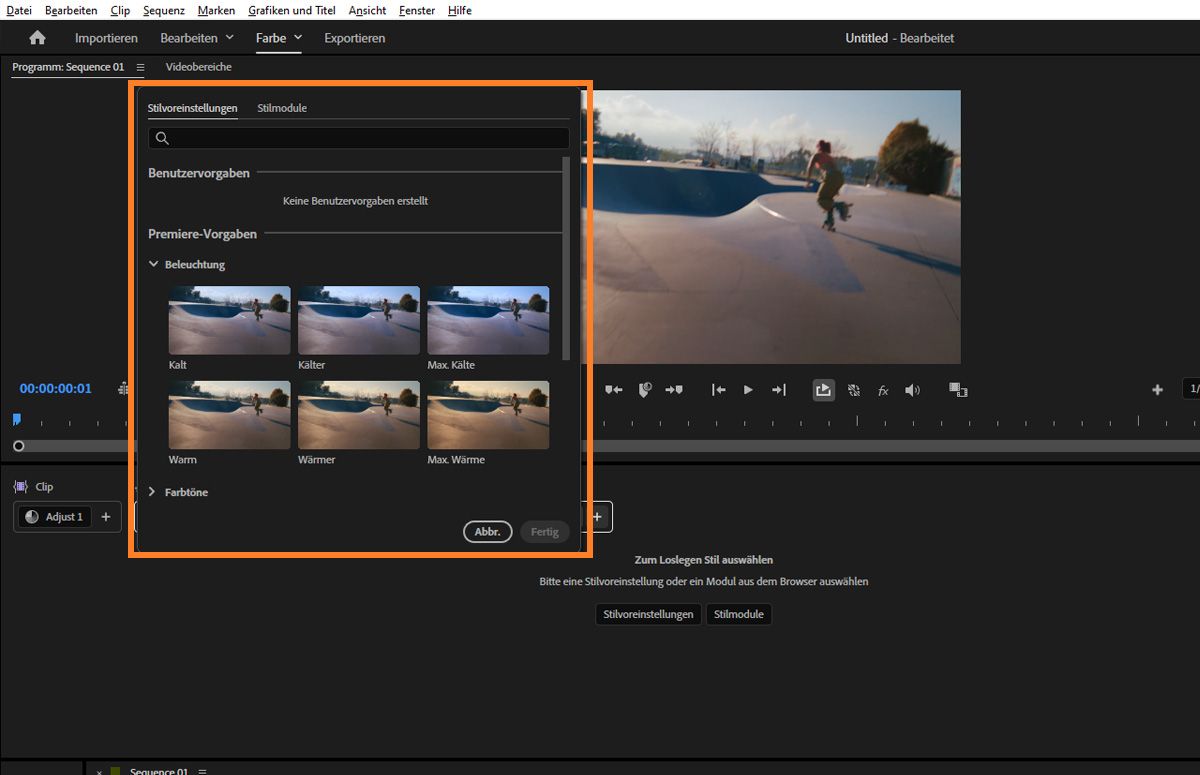Open the Sequenz menu
This screenshot has height=775, width=1200.
click(163, 10)
